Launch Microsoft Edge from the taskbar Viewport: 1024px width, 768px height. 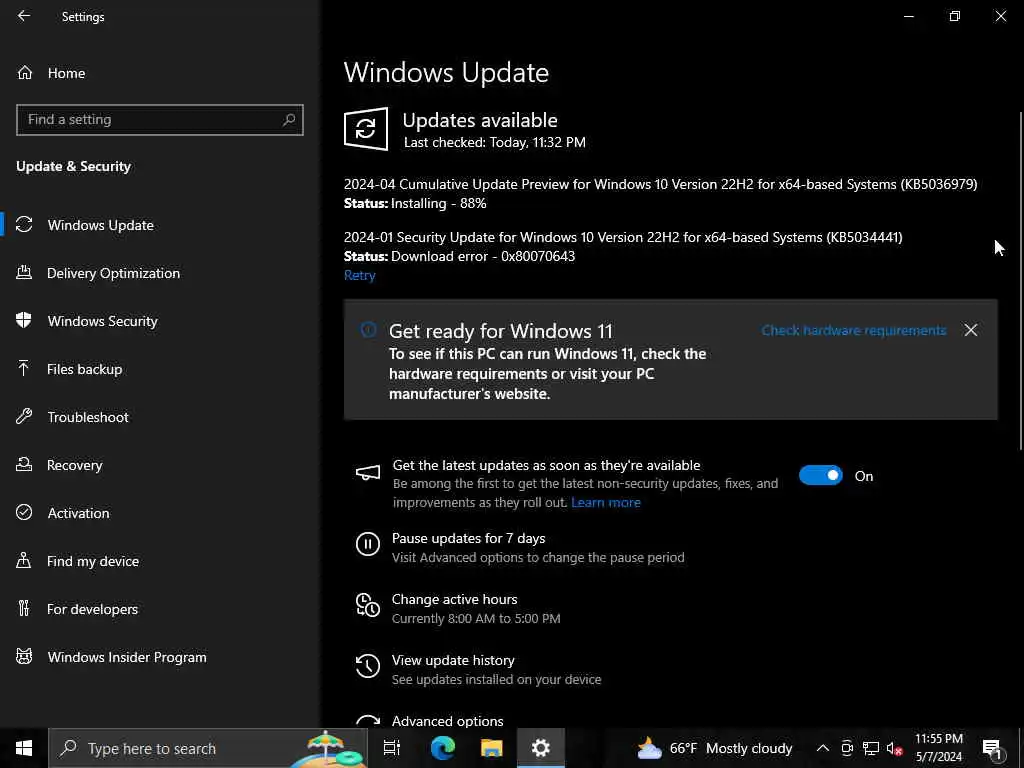click(x=443, y=748)
